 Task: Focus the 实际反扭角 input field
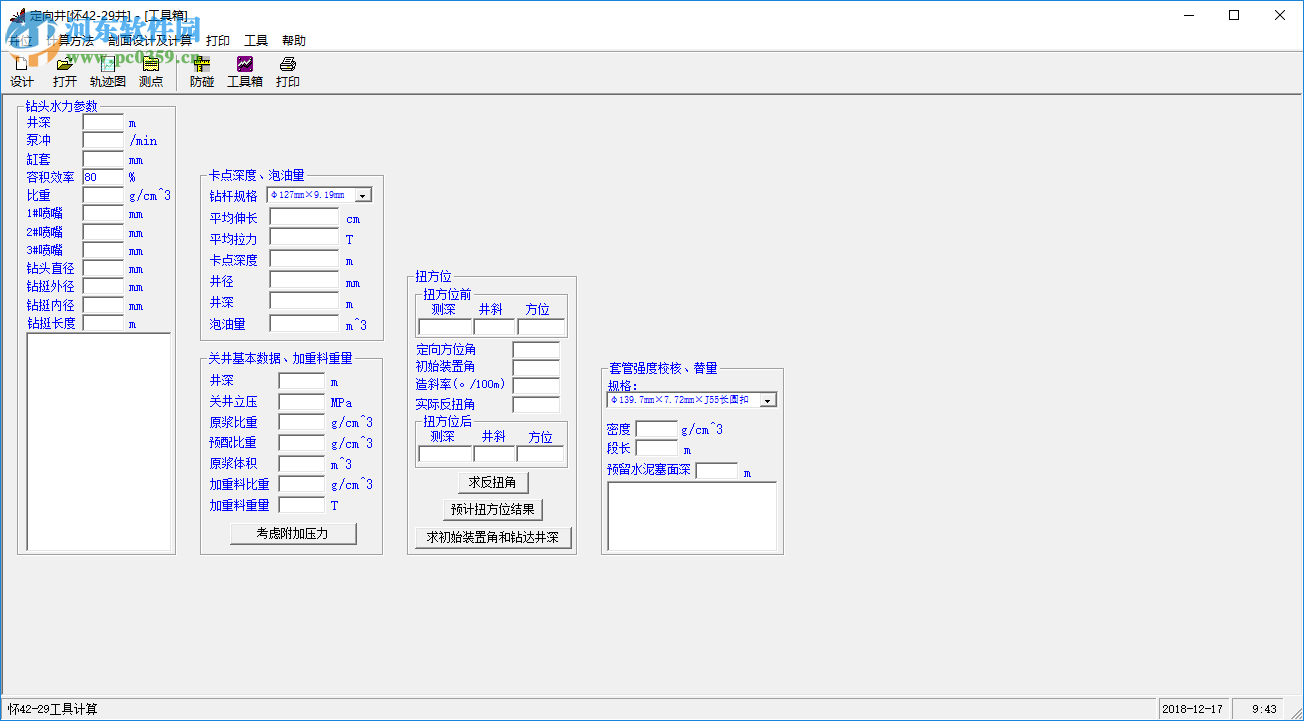(536, 405)
